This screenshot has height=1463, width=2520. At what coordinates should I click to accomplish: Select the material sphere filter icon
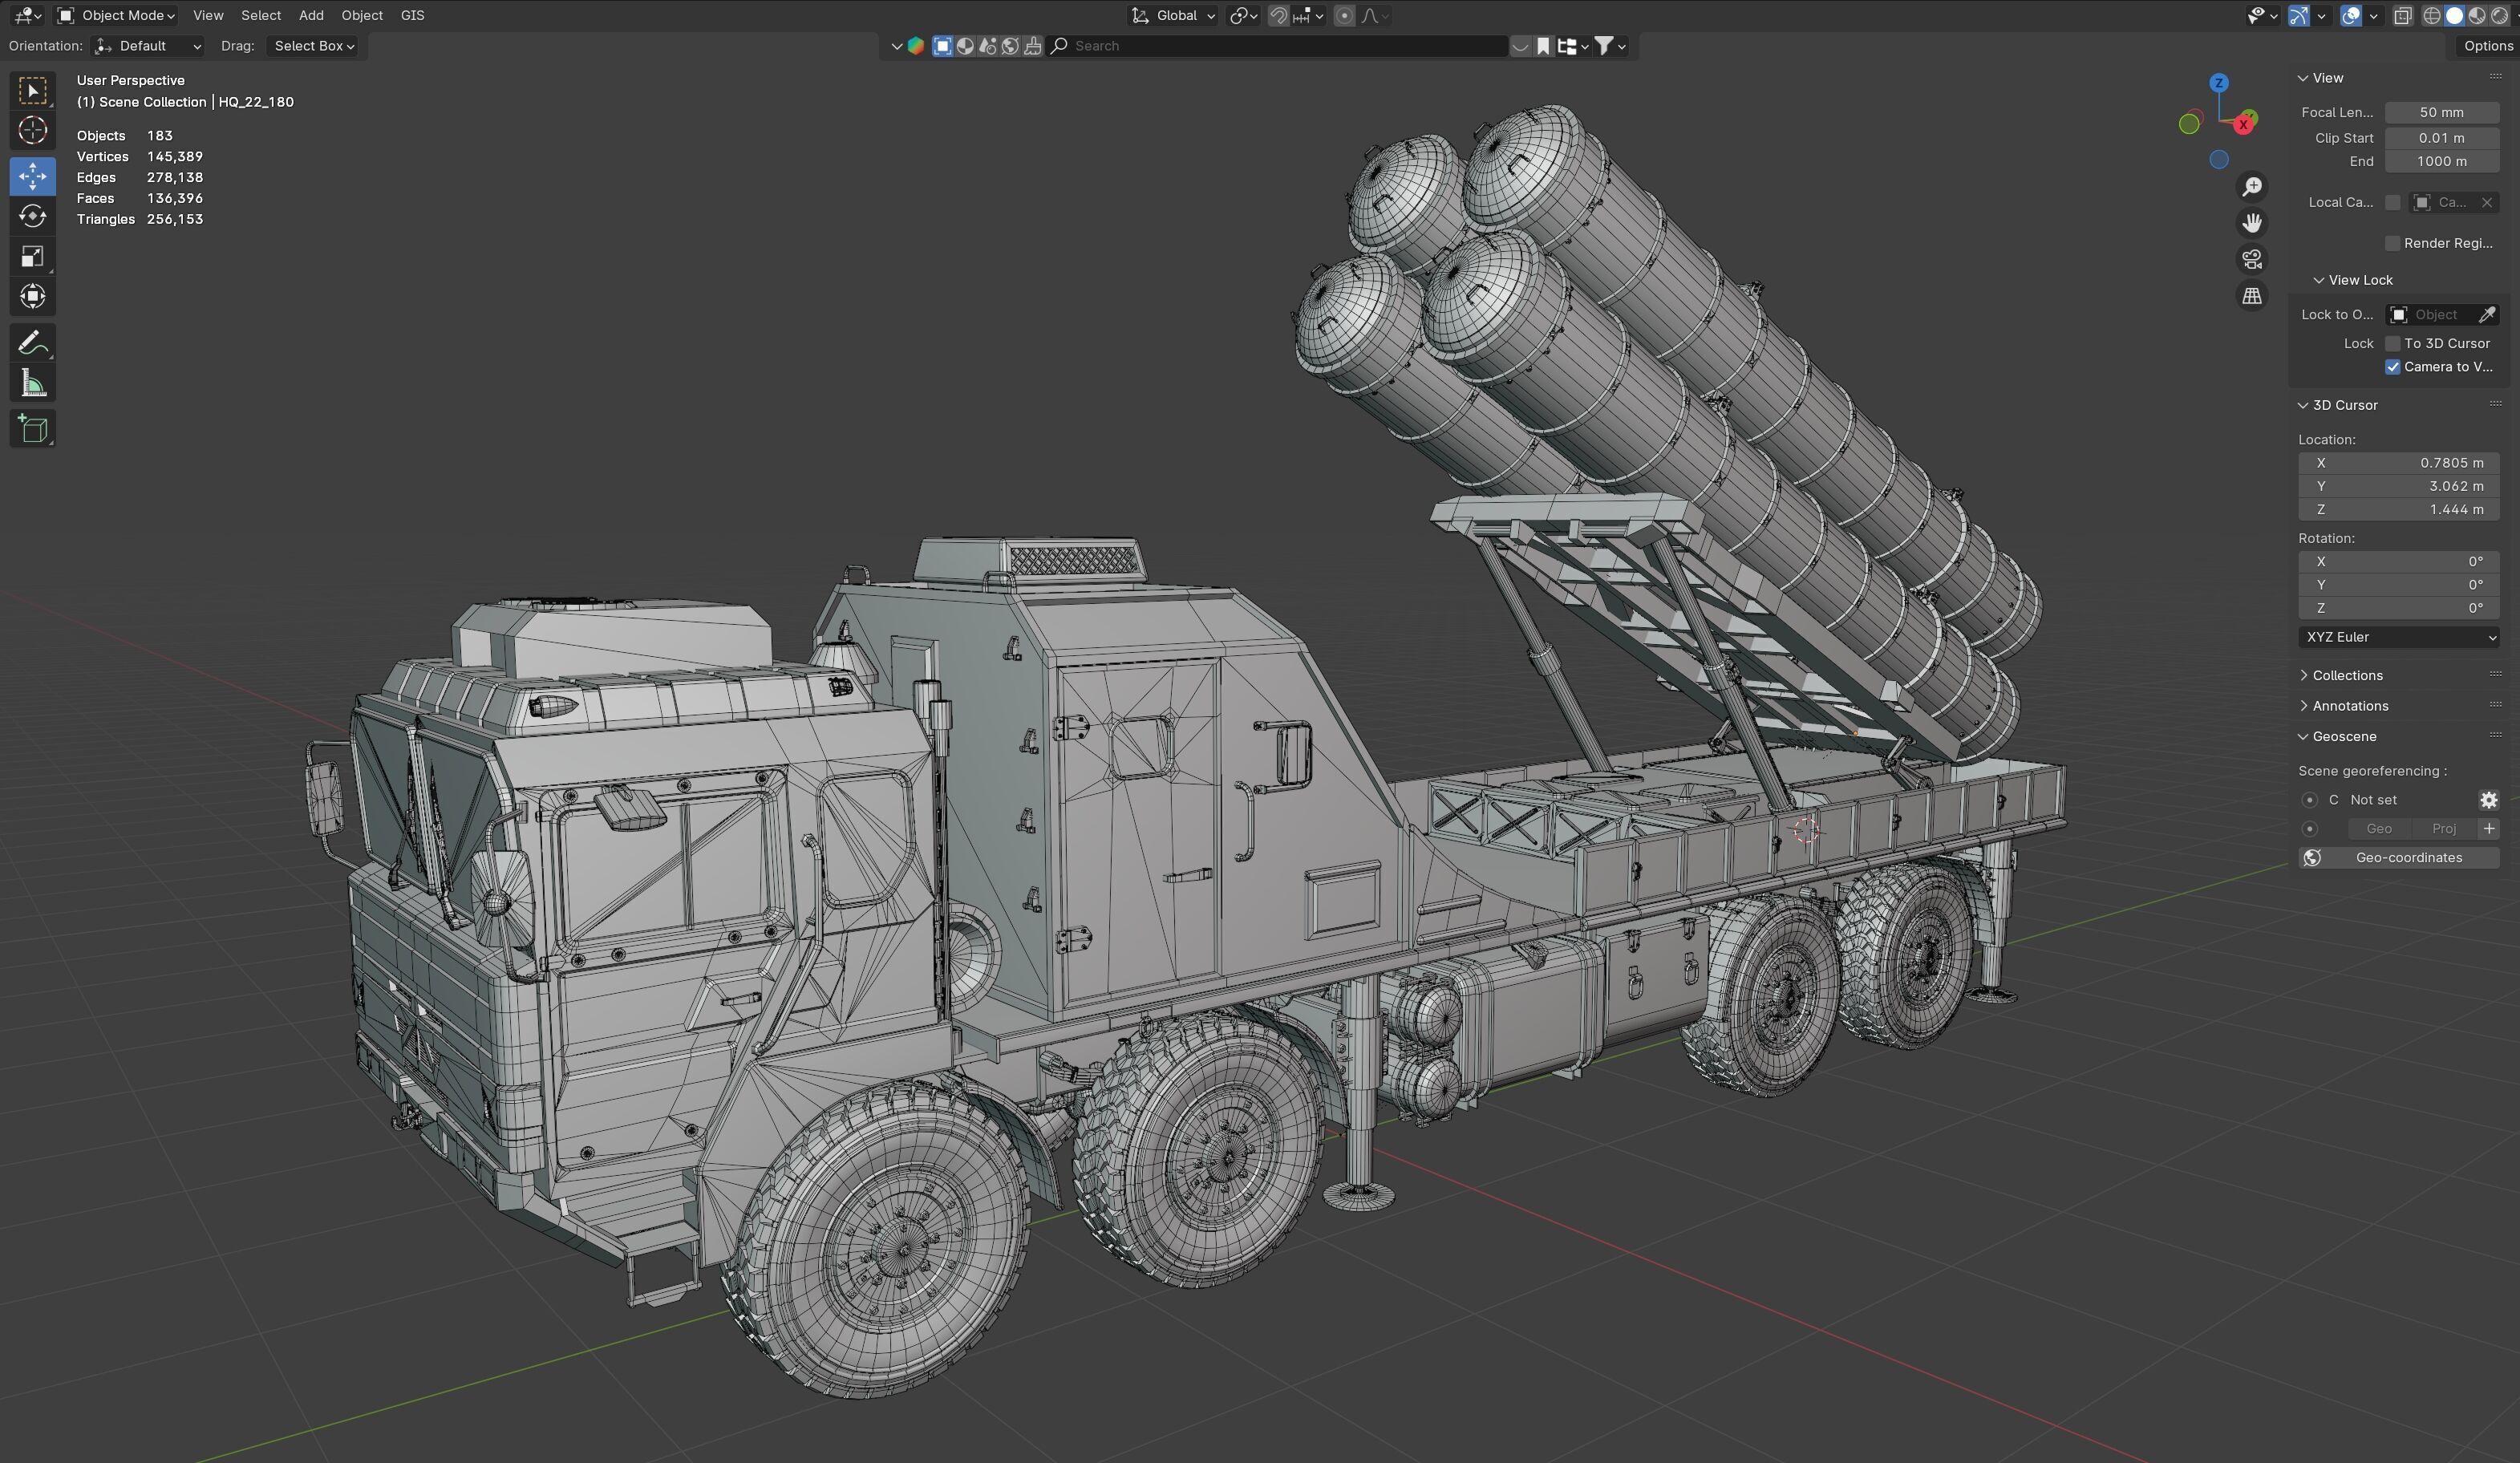pos(965,46)
